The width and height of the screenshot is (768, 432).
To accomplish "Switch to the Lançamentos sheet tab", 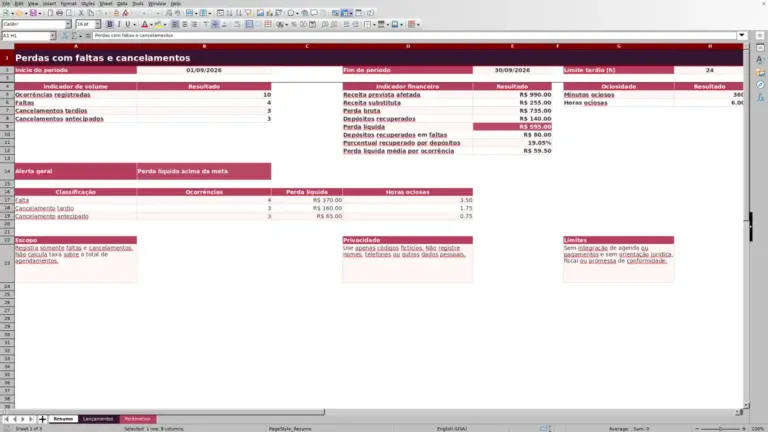I will (x=98, y=419).
